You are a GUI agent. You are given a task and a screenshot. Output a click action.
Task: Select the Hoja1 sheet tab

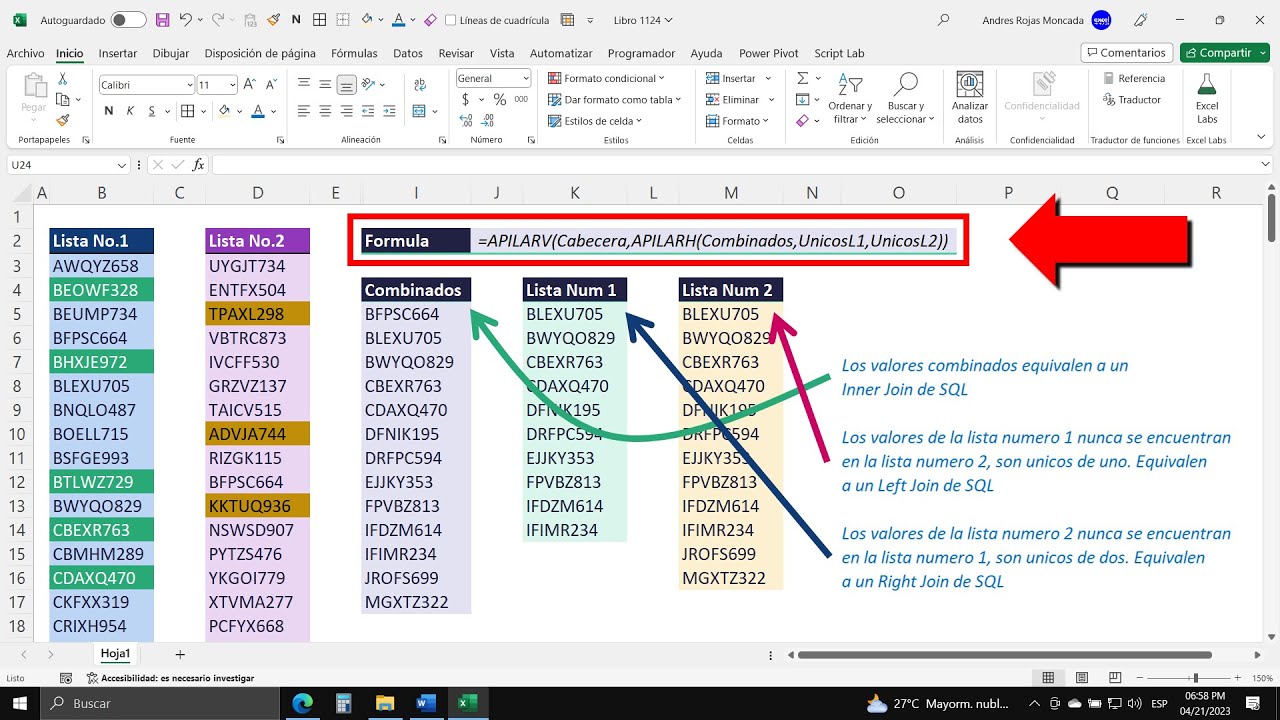click(115, 653)
